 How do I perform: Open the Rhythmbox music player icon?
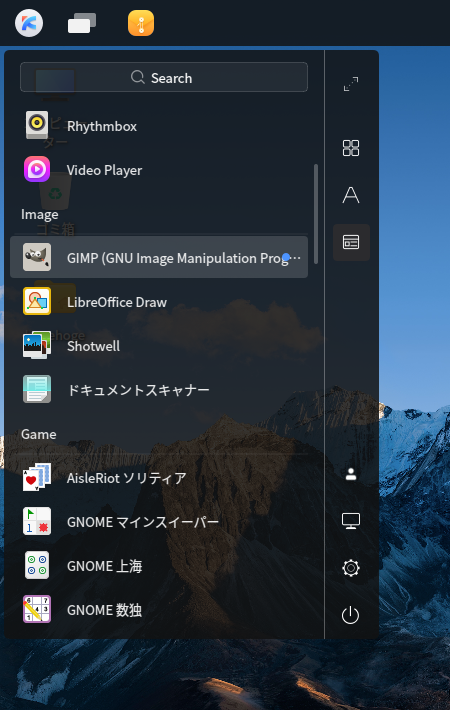[x=37, y=125]
